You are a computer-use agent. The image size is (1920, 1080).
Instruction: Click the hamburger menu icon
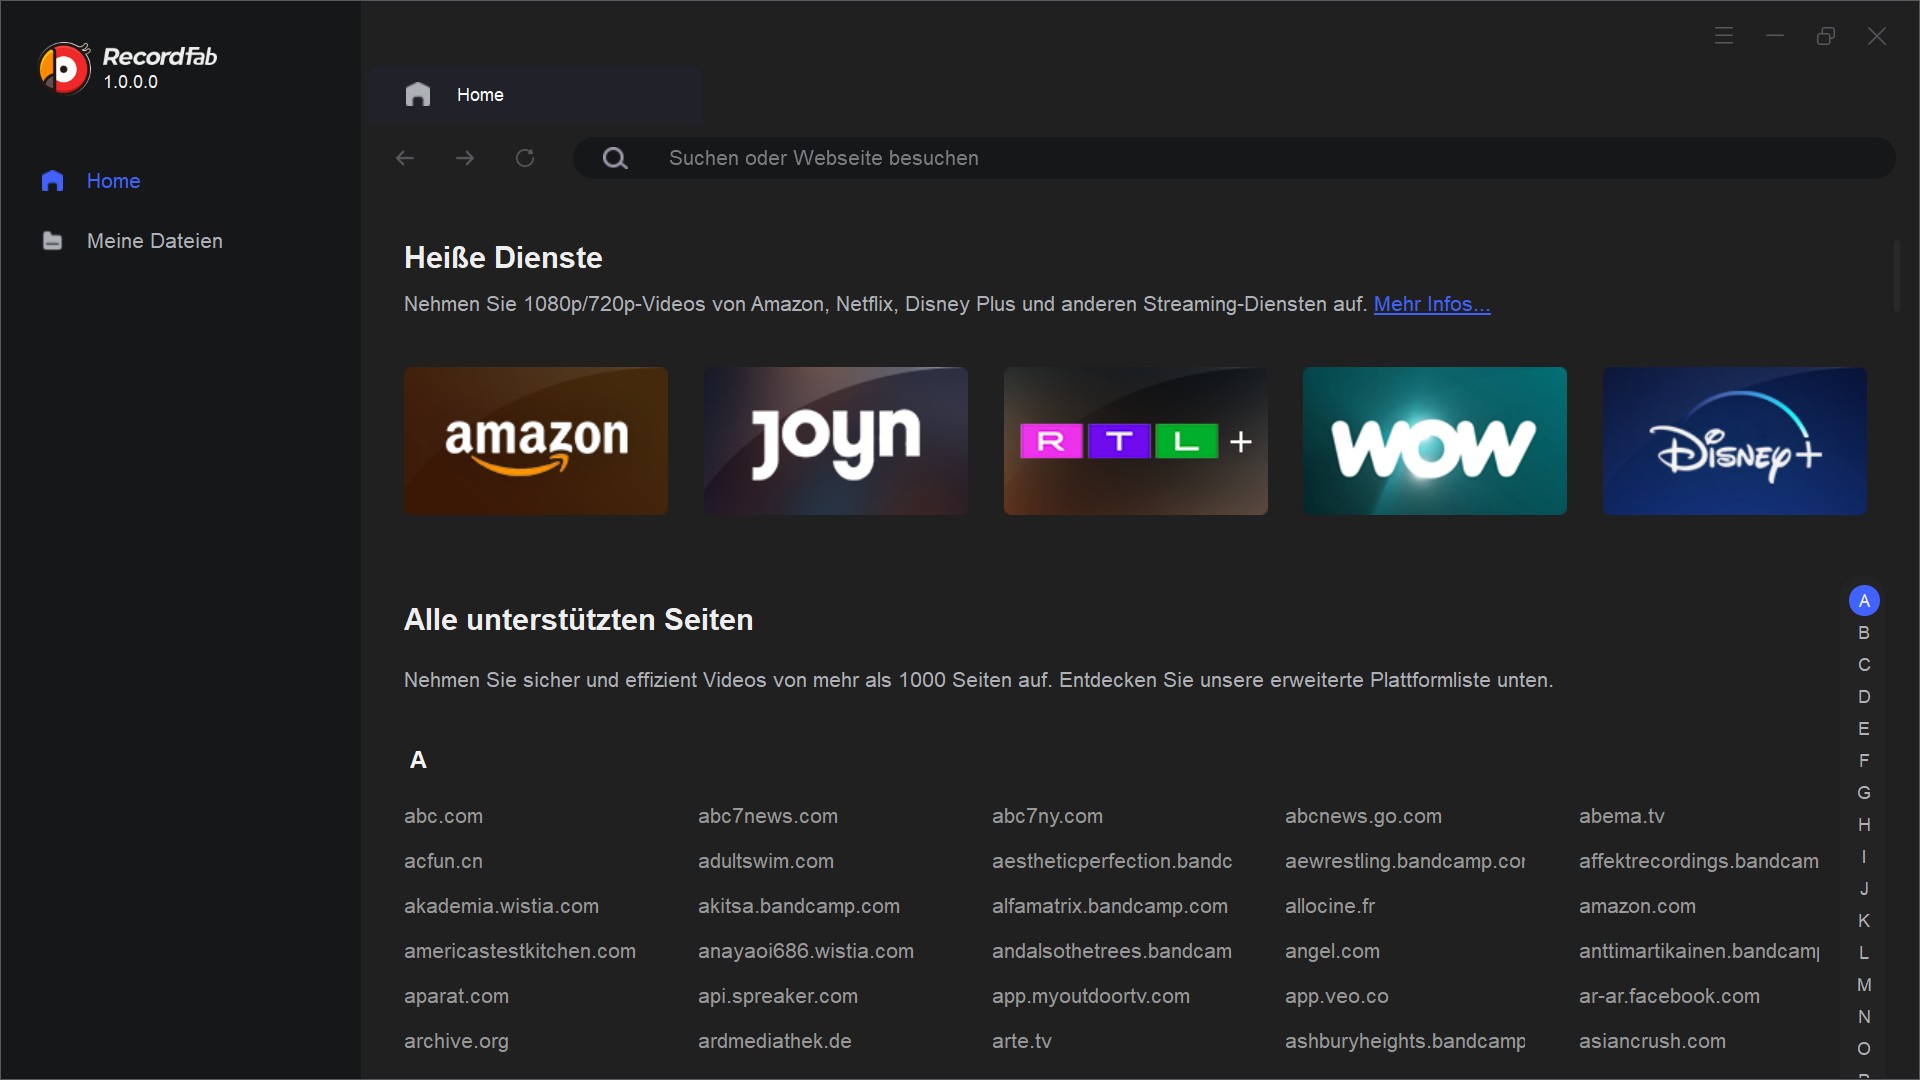point(1724,36)
